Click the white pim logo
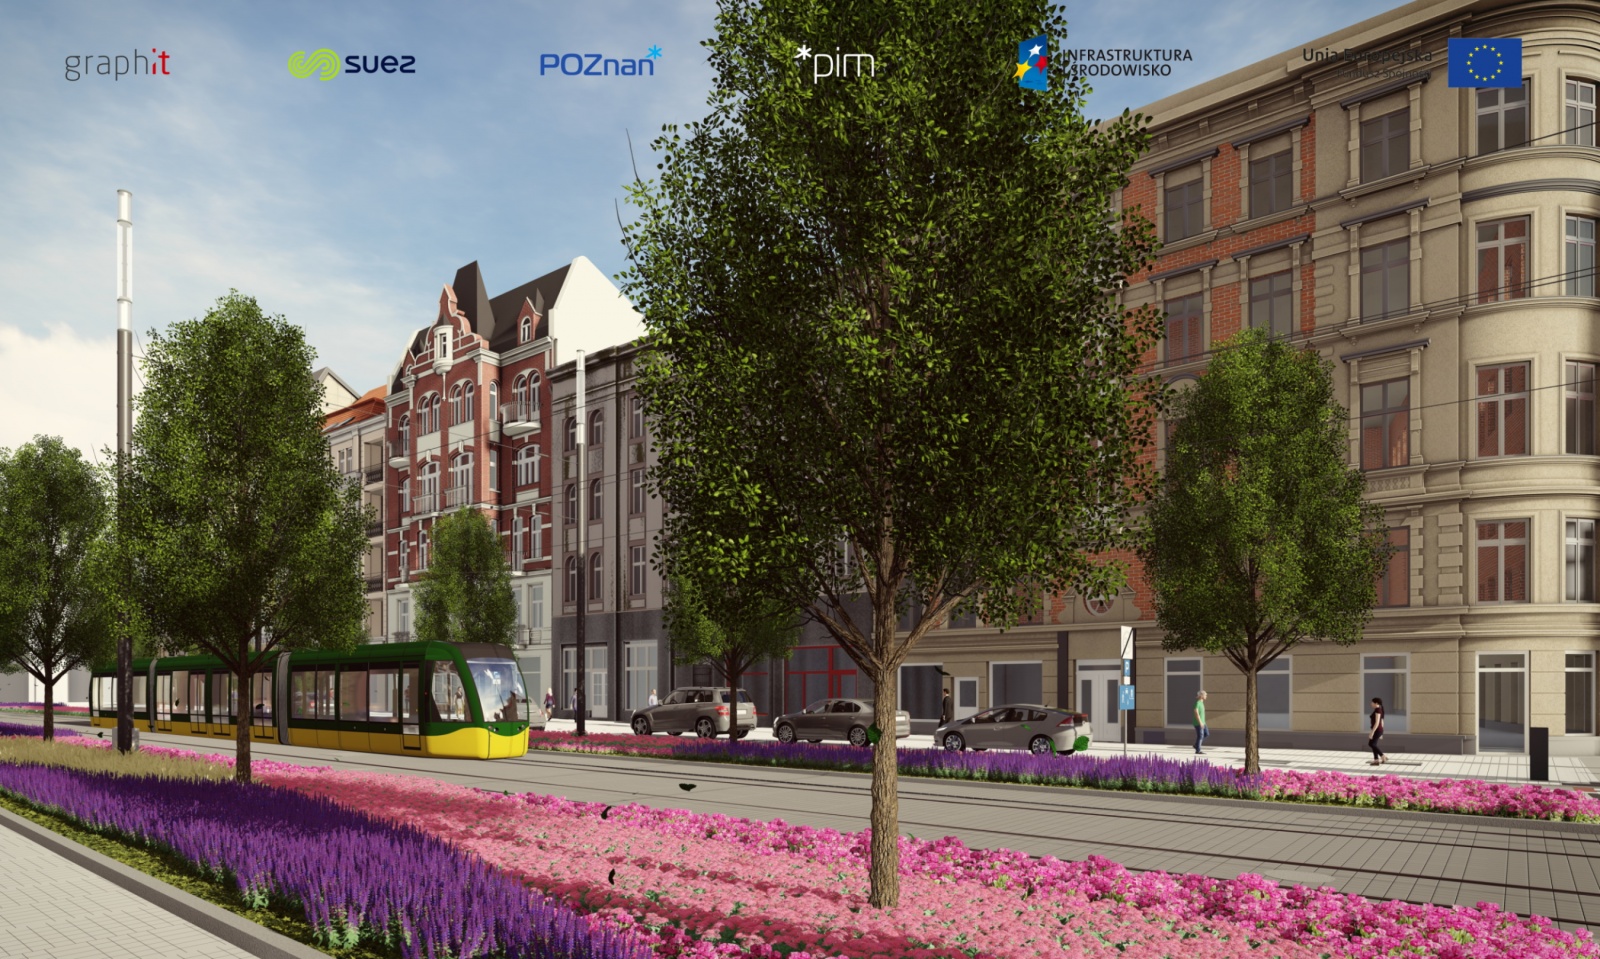1600x959 pixels. [x=835, y=63]
